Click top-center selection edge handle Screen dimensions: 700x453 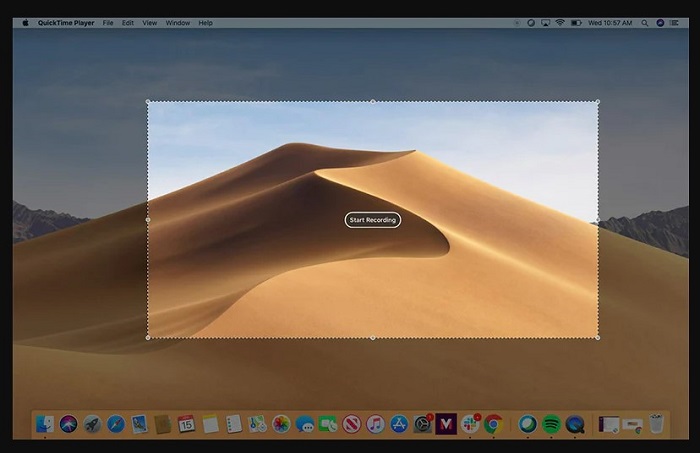(373, 102)
